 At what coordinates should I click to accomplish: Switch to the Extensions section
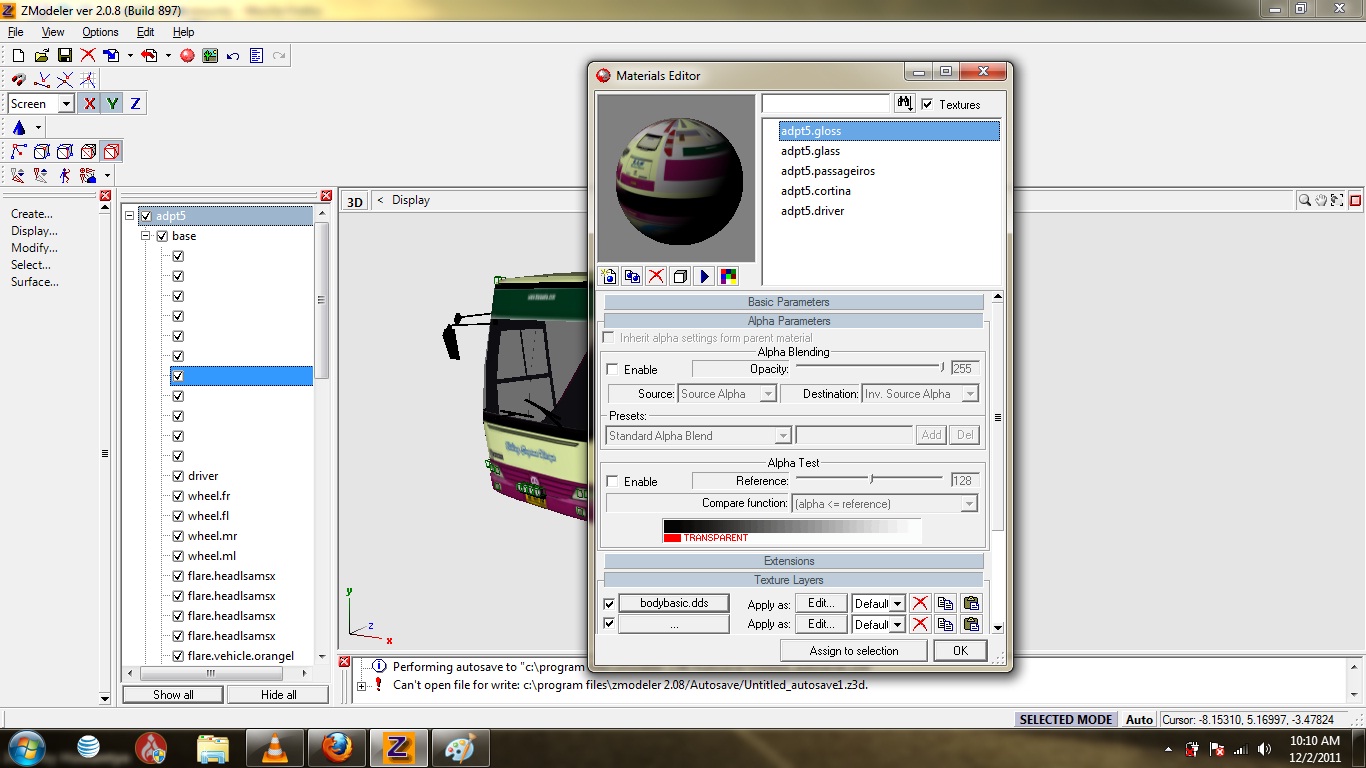coord(789,560)
